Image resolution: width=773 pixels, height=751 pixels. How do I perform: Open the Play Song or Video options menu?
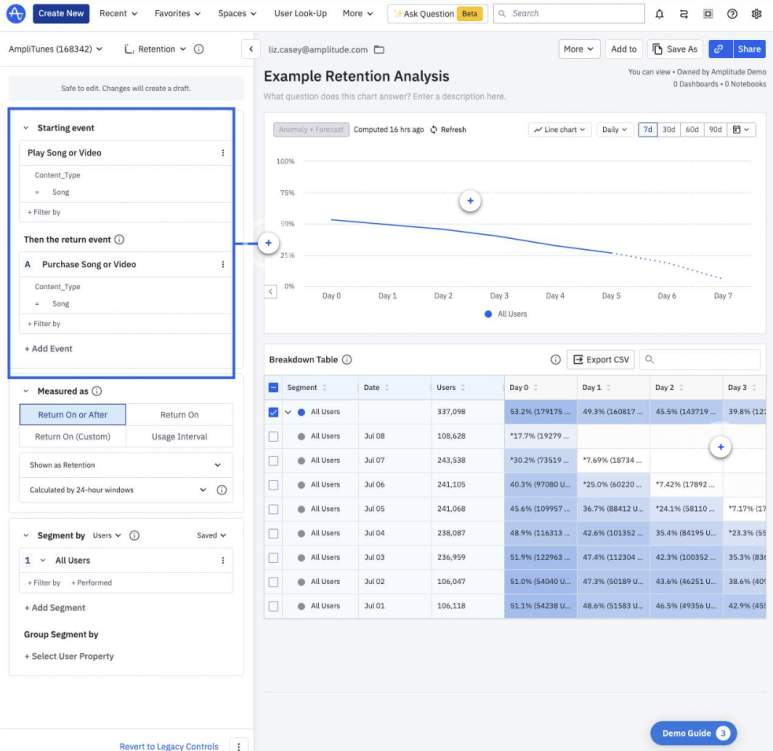(223, 153)
